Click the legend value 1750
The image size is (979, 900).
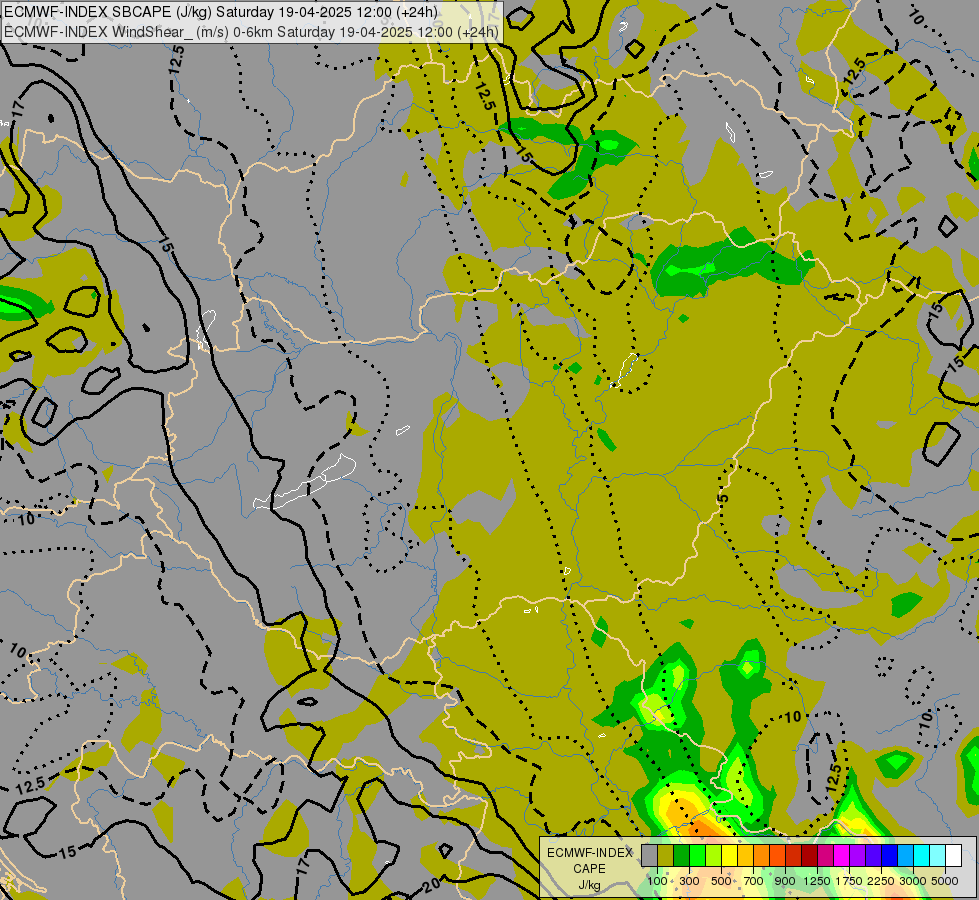[849, 881]
